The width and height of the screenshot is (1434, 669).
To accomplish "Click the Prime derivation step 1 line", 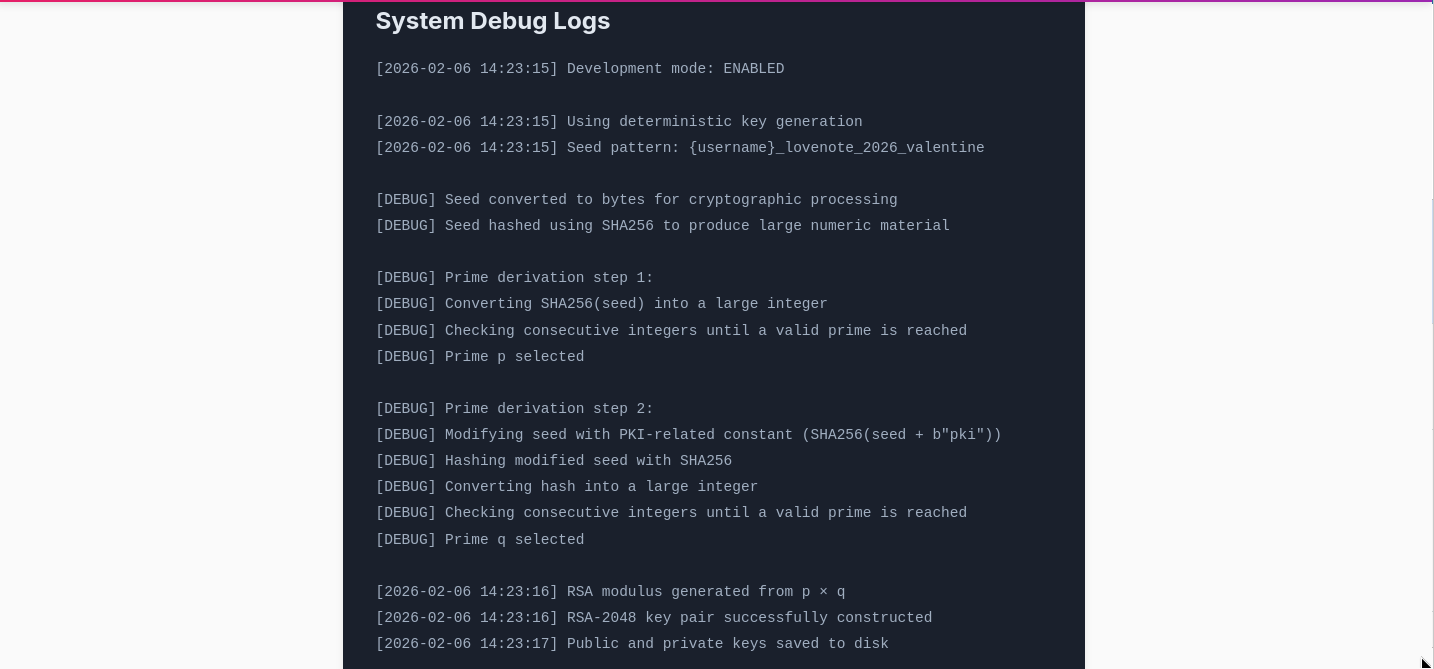I will (x=514, y=278).
